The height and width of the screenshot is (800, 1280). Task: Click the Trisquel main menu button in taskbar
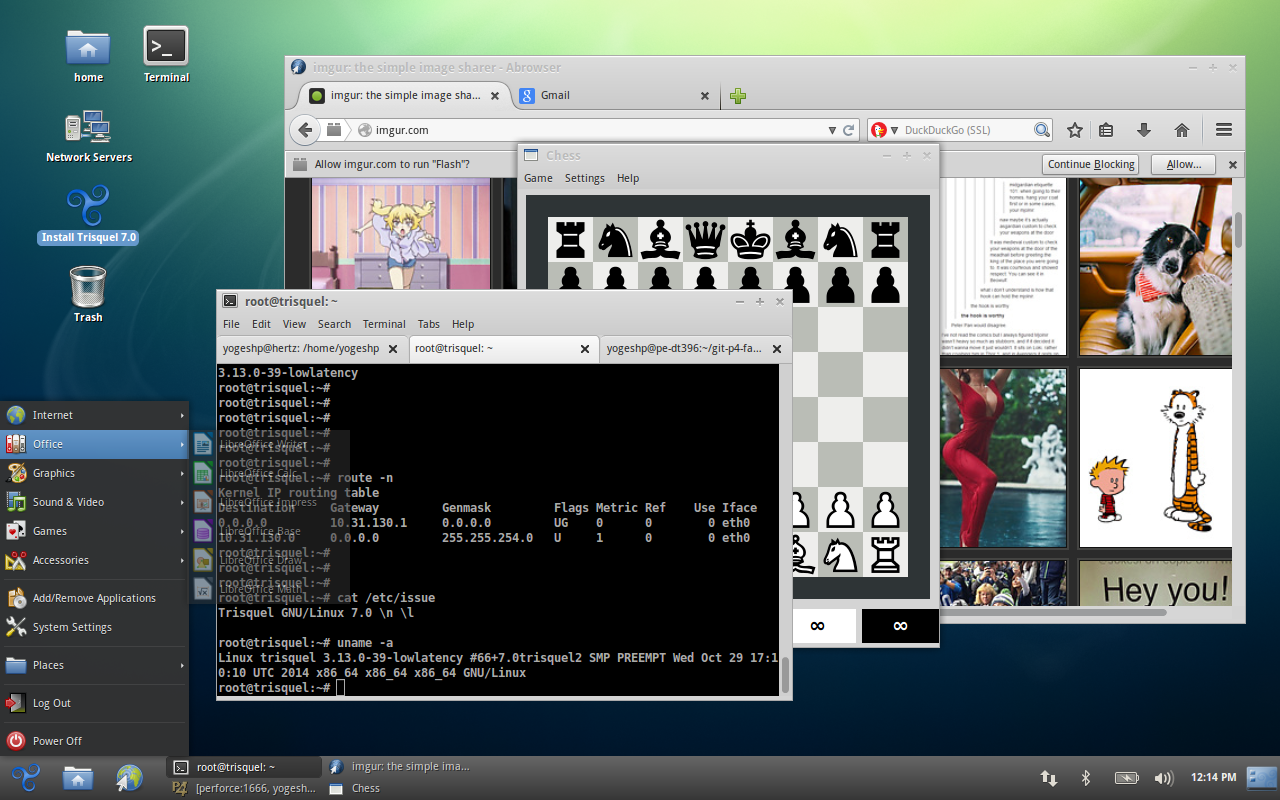[24, 778]
